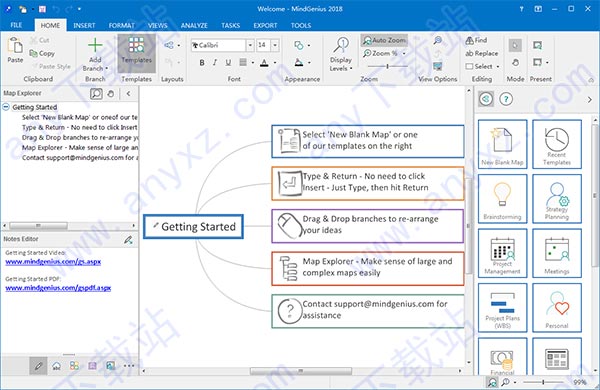Screen dimensions: 600x390
Task: Toggle Italic formatting
Action: pos(215,62)
